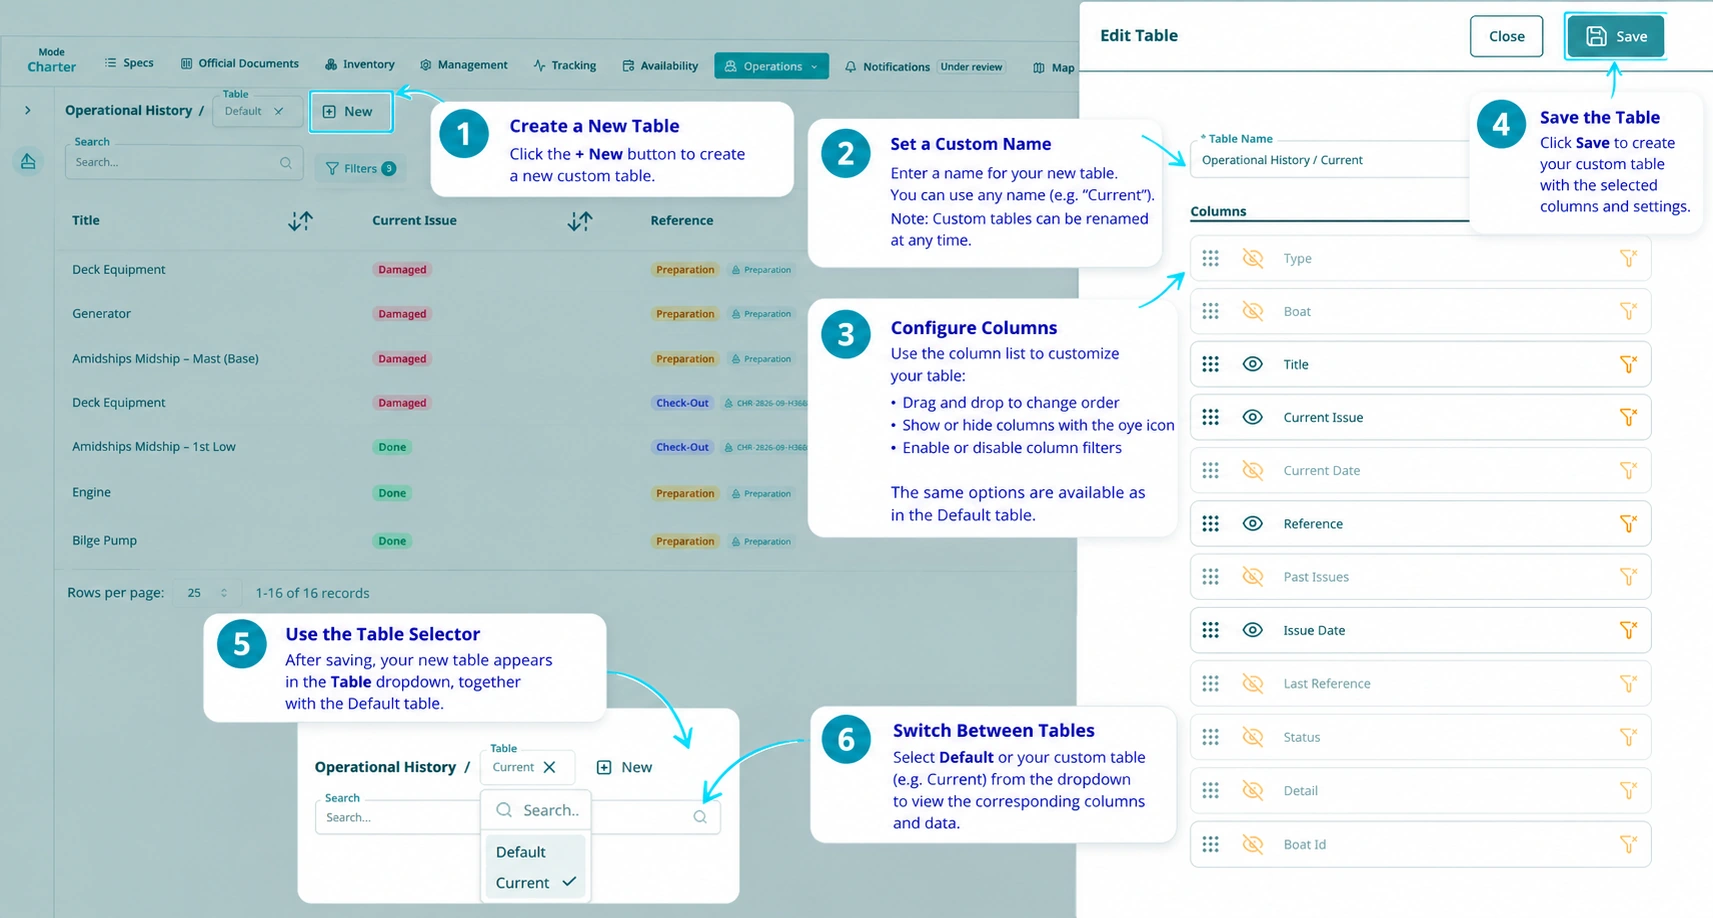
Task: Click filter icon on the Title column row
Action: (x=1628, y=365)
